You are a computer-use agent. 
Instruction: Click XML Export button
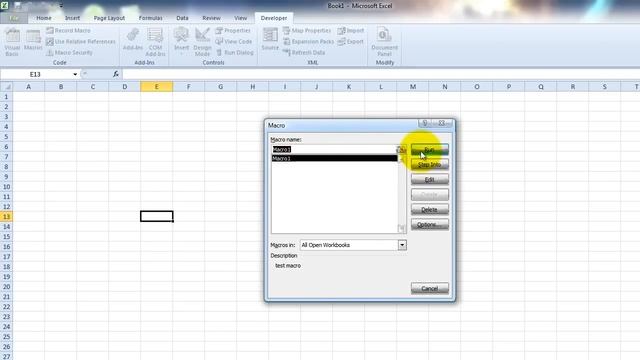[x=351, y=42]
